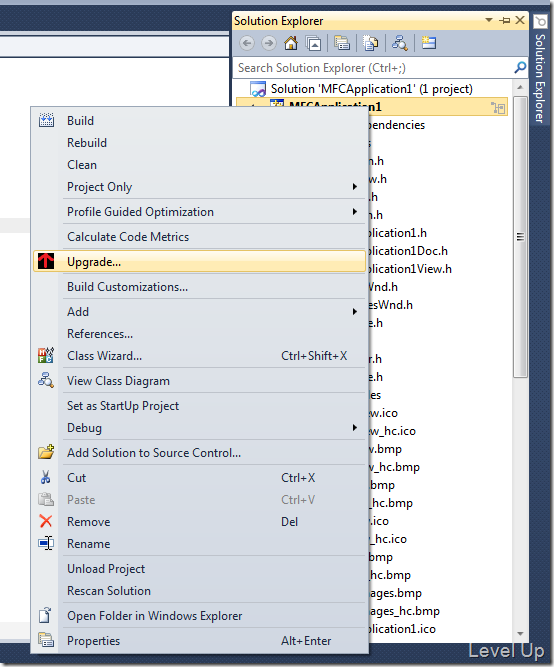Select file ending esWnd.h
This screenshot has height=667, width=554.
pyautogui.click(x=391, y=305)
